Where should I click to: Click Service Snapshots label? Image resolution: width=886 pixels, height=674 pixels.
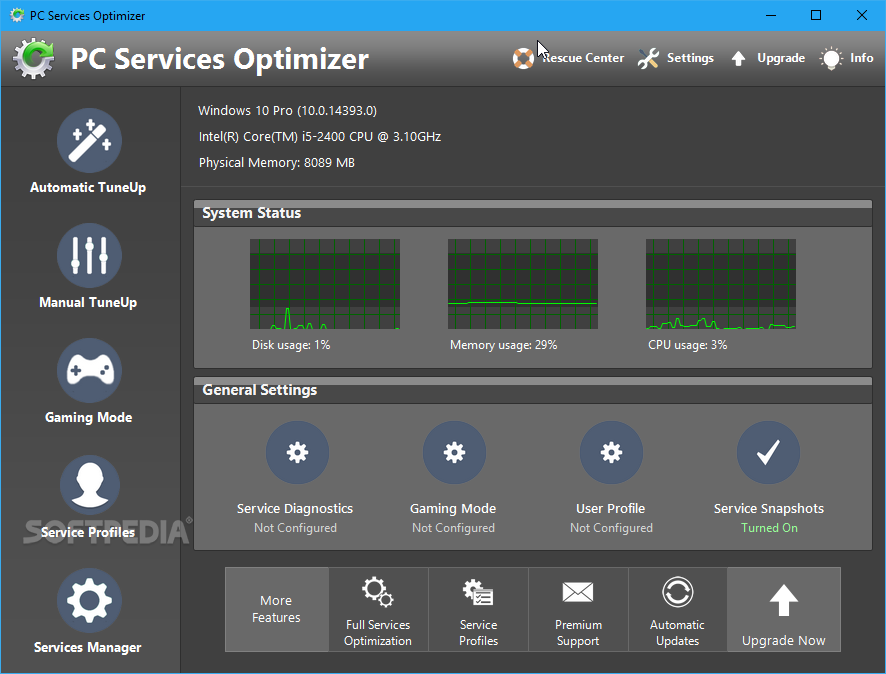(768, 509)
